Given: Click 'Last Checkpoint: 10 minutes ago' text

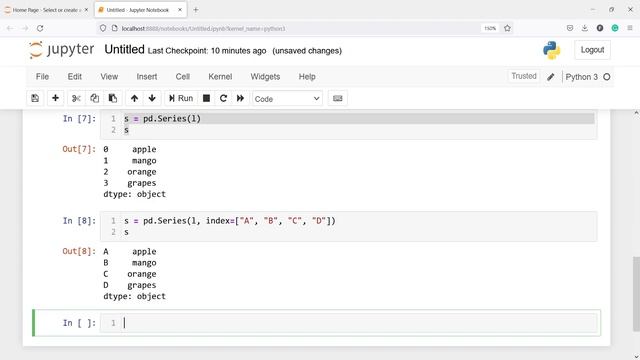Looking at the screenshot, I should click(x=207, y=51).
